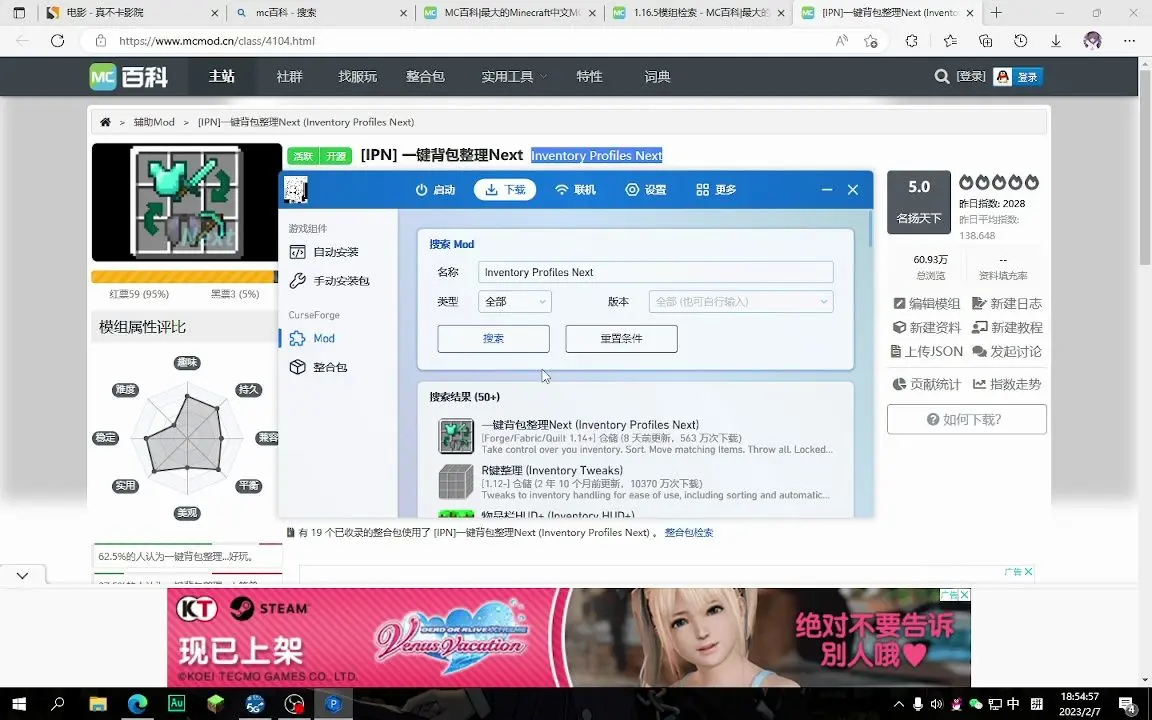This screenshot has height=720, width=1152.
Task: Click 指数走势 link
Action: pyautogui.click(x=1007, y=384)
